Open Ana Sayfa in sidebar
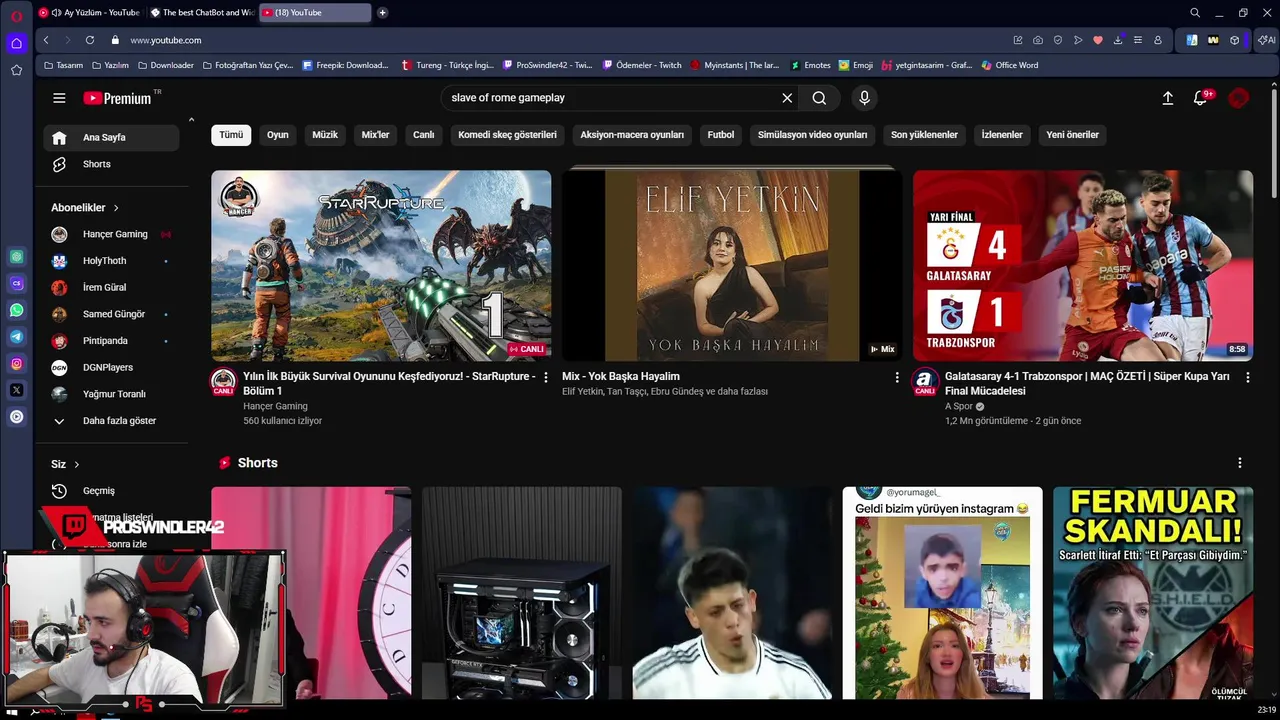The image size is (1280, 720). [x=111, y=137]
